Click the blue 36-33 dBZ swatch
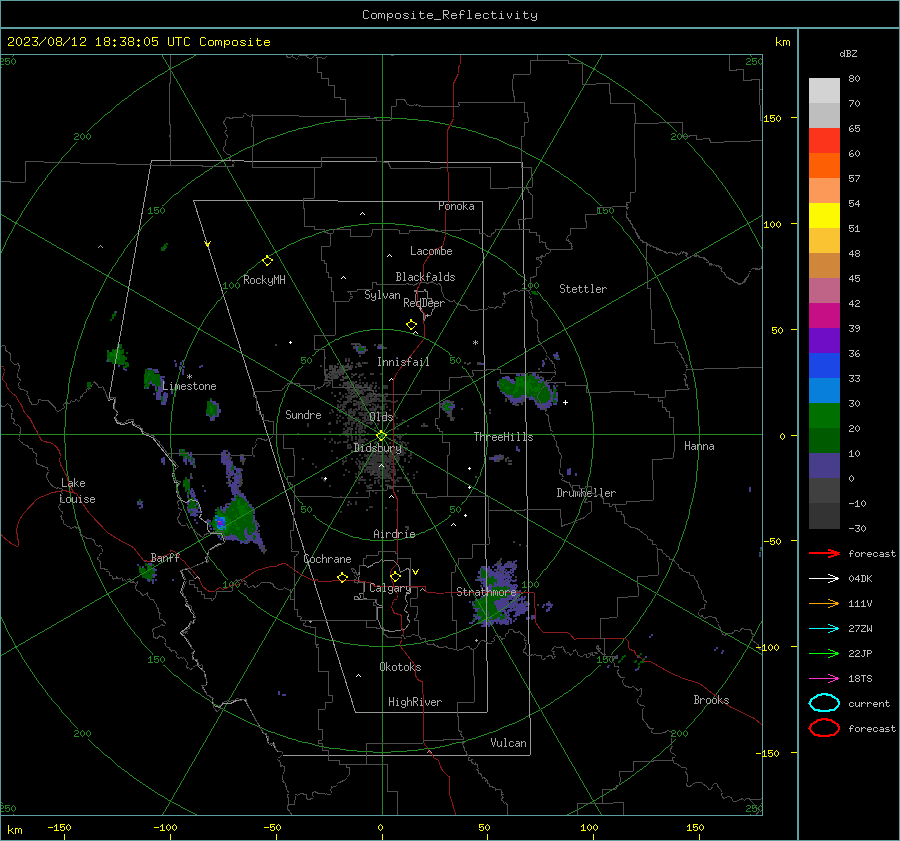Viewport: 900px width, 841px height. pos(824,366)
